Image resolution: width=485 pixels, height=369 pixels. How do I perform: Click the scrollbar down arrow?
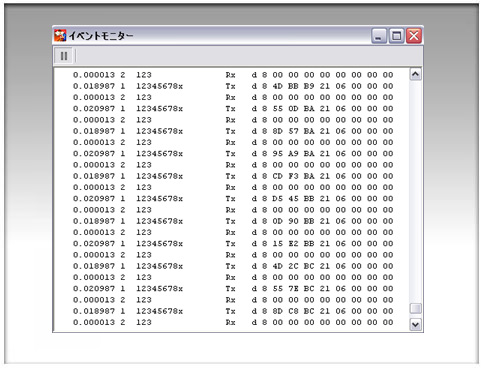click(x=415, y=324)
